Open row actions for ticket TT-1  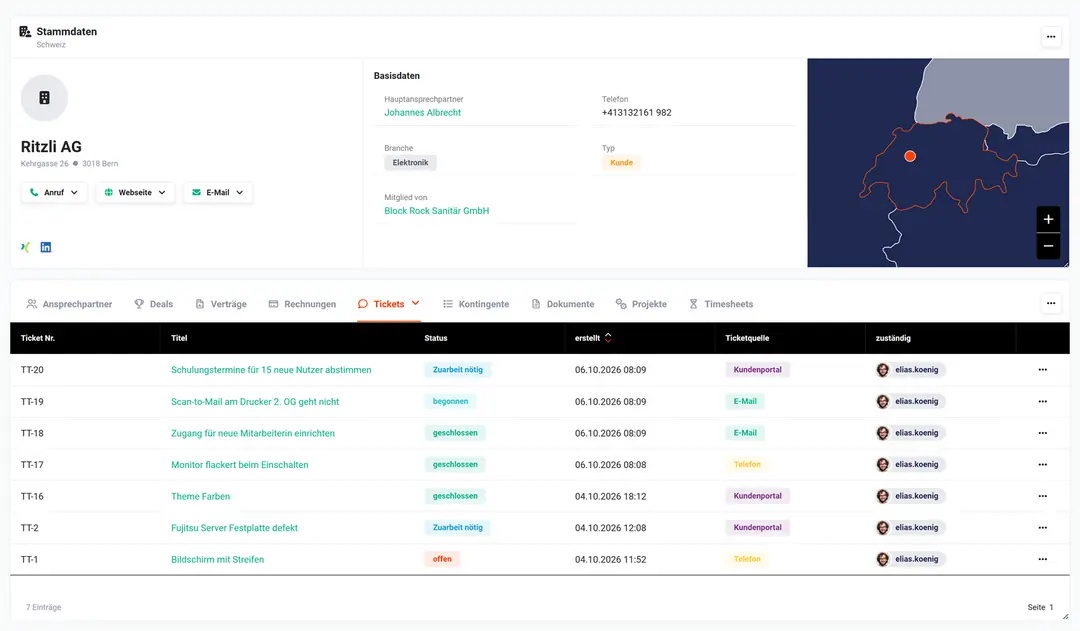1043,559
